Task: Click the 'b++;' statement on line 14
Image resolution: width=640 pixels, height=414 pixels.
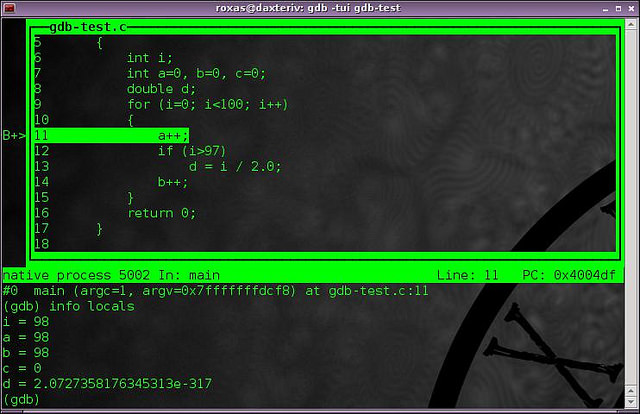Action: coord(172,182)
